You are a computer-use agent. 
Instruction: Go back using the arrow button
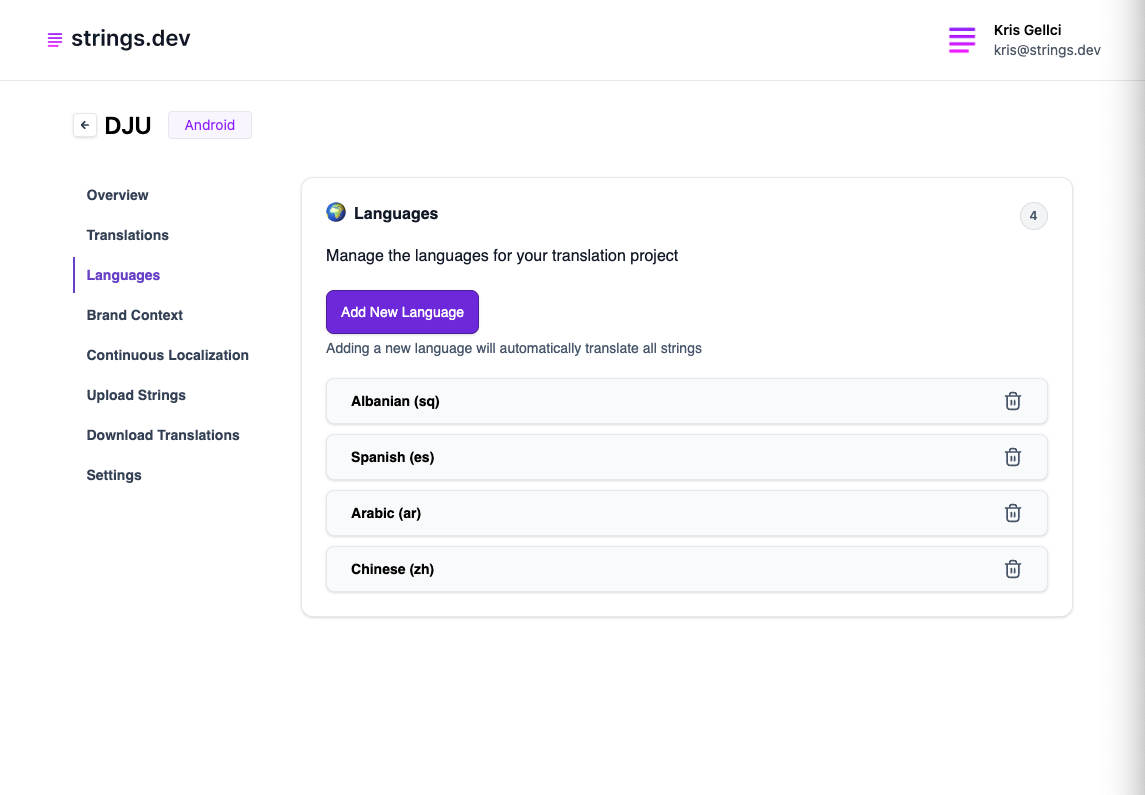[85, 125]
